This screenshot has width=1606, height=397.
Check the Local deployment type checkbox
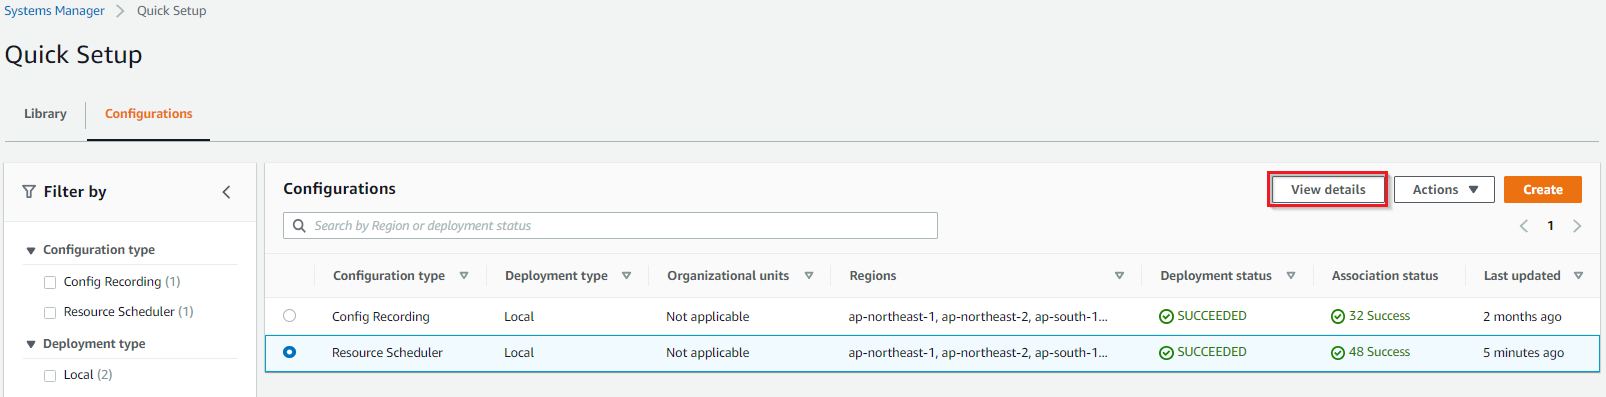(x=50, y=376)
